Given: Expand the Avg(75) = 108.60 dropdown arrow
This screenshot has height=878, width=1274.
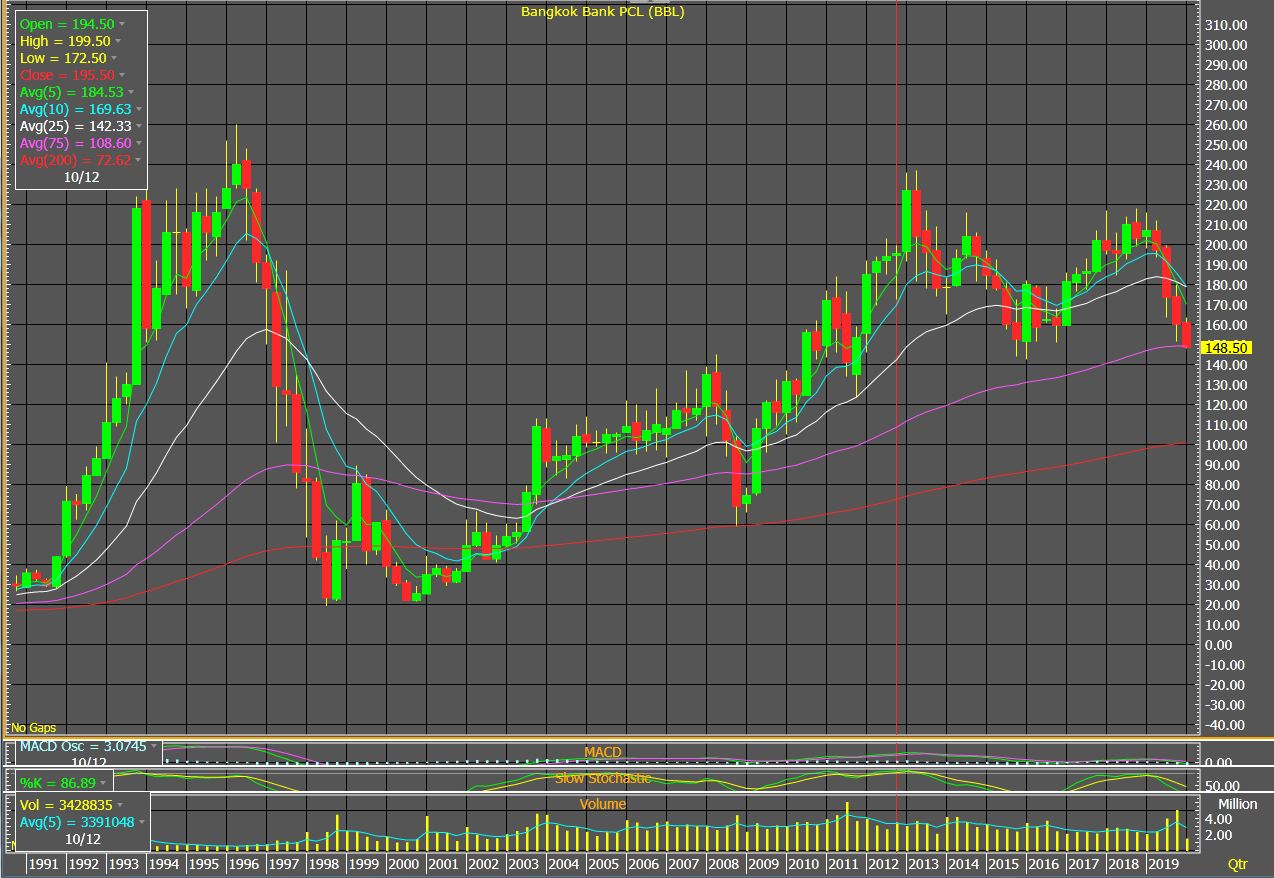Looking at the screenshot, I should (x=137, y=143).
